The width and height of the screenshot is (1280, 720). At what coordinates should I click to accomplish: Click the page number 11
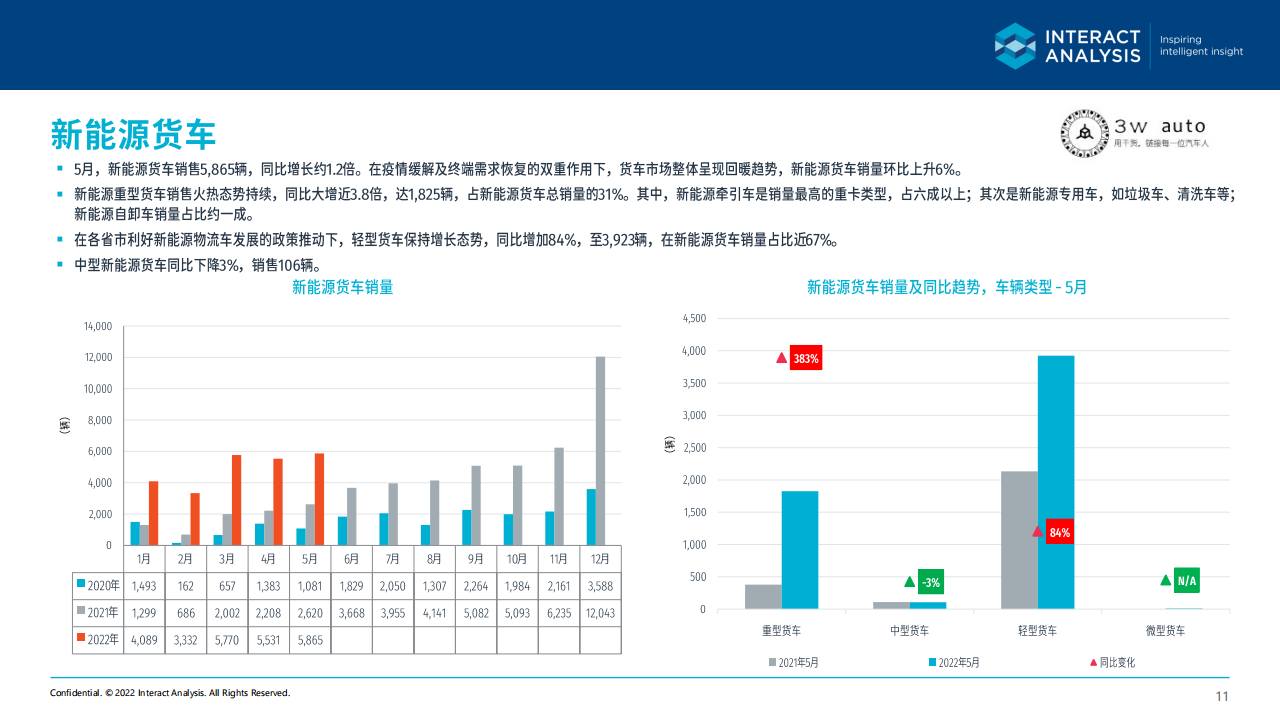coord(1222,697)
